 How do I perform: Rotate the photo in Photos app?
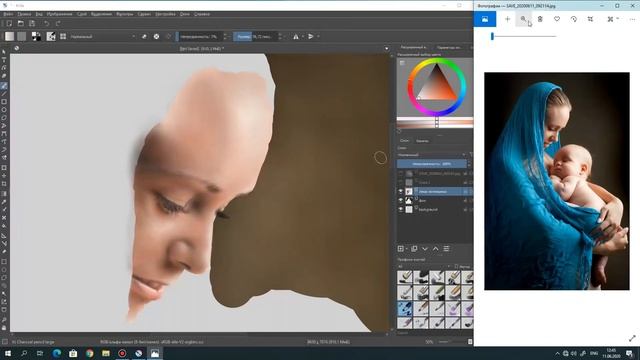573,19
